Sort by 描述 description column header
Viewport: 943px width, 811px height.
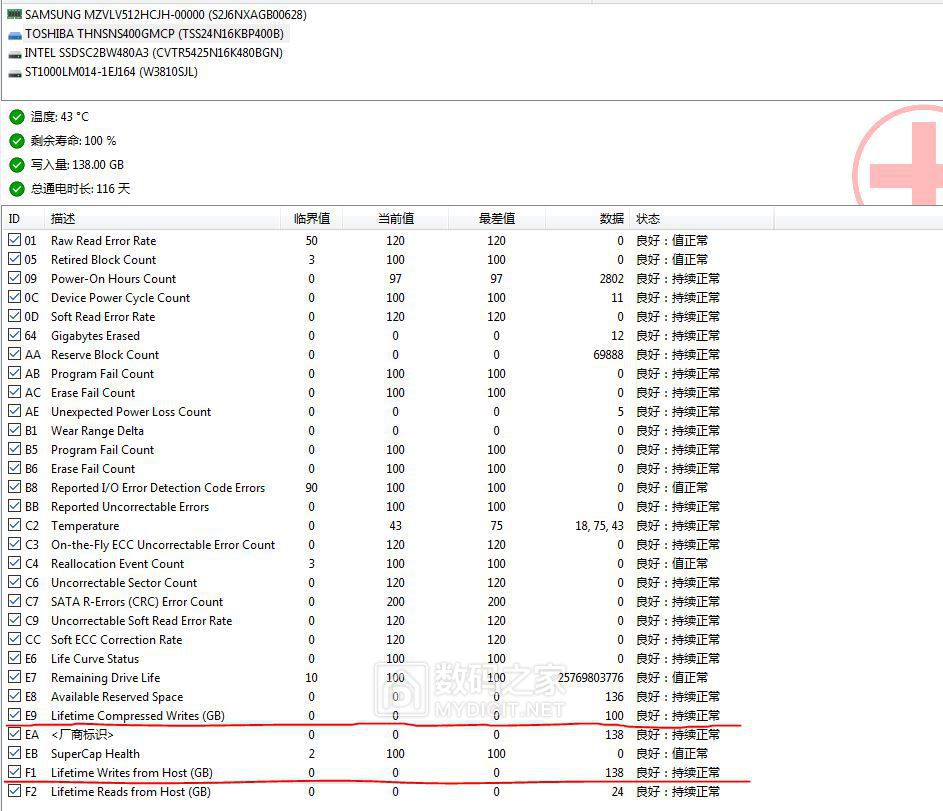(x=162, y=219)
